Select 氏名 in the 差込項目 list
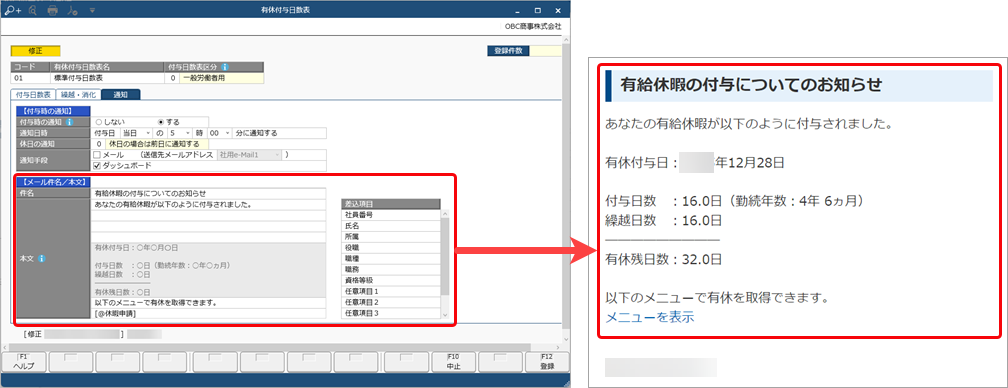 [x=390, y=225]
